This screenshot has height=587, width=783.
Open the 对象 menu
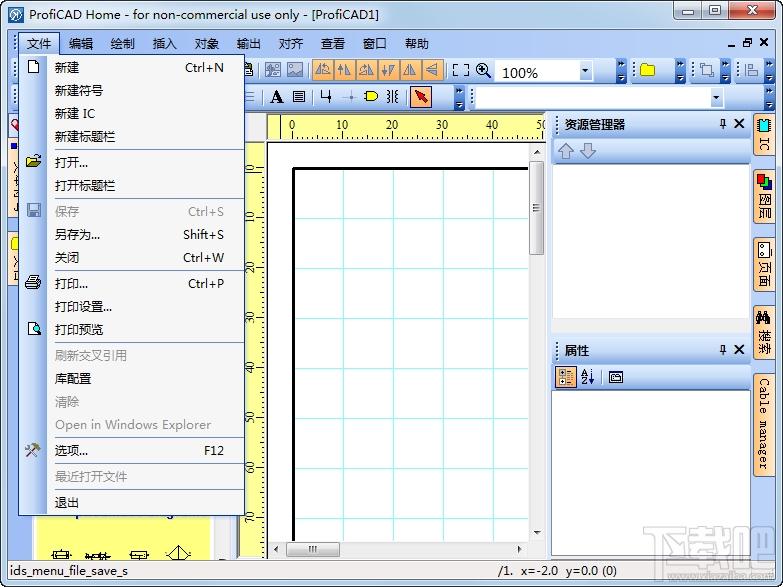[207, 43]
